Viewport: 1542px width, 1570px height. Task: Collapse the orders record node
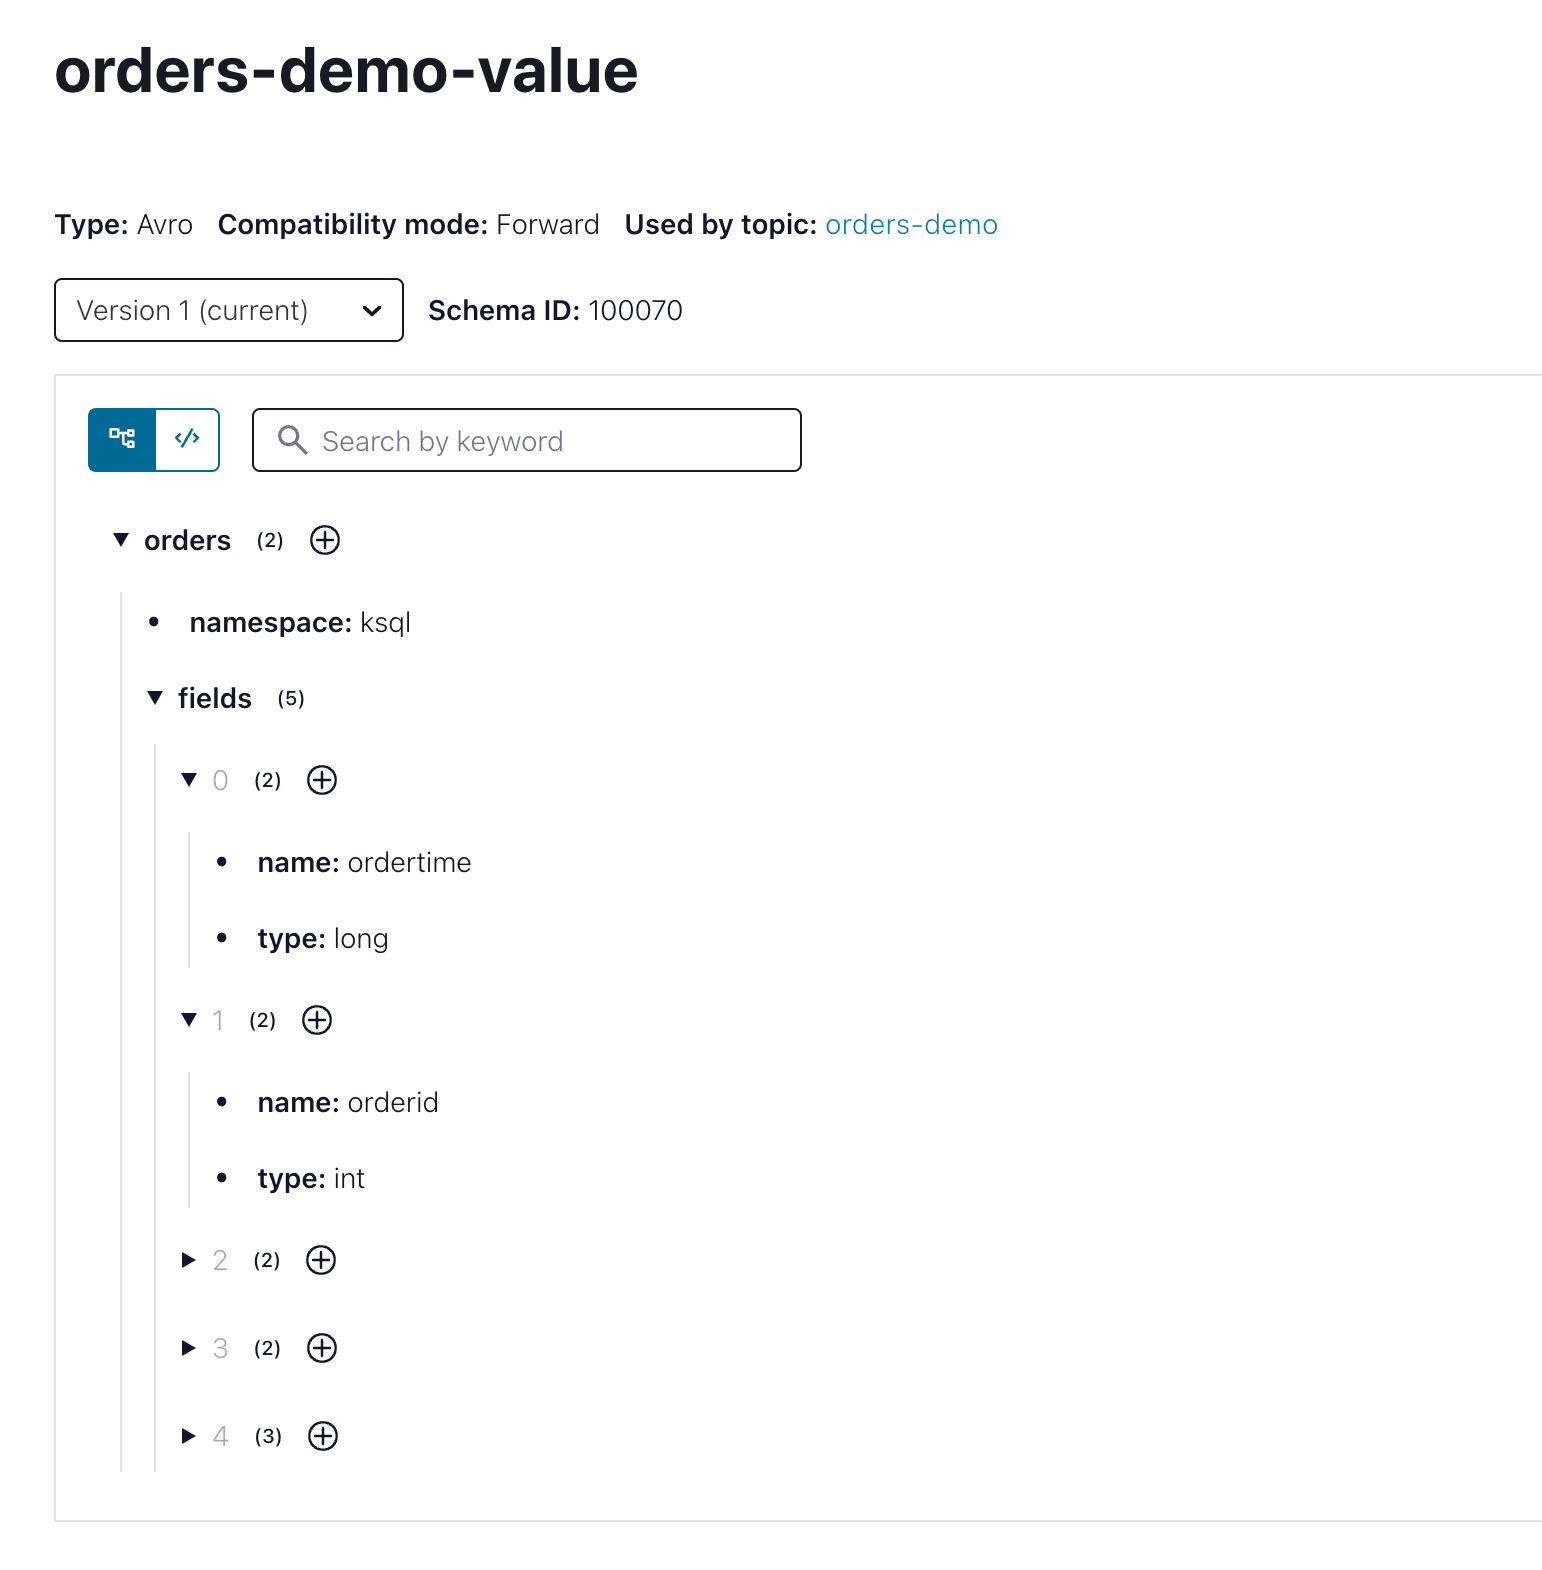pos(120,540)
